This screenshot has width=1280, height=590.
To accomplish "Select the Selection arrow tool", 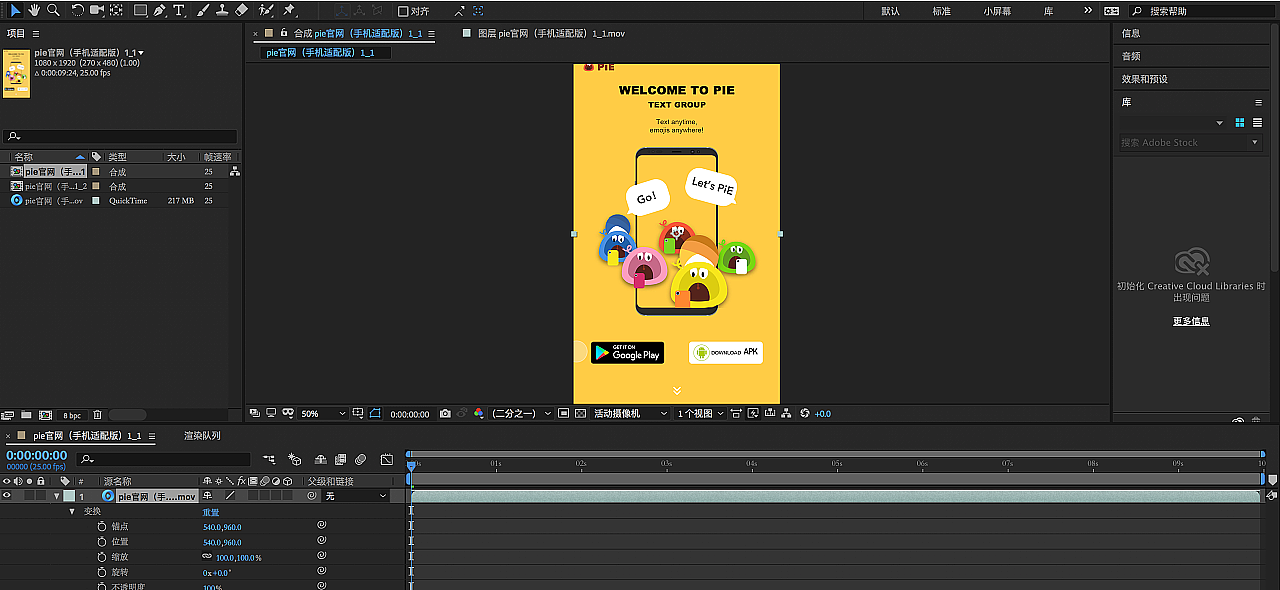I will [x=15, y=10].
